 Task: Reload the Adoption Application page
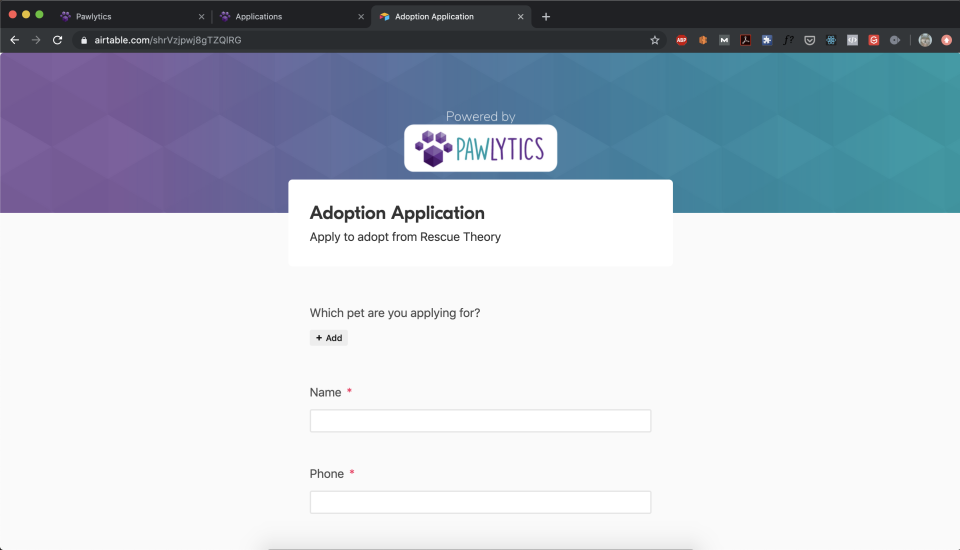pyautogui.click(x=58, y=40)
